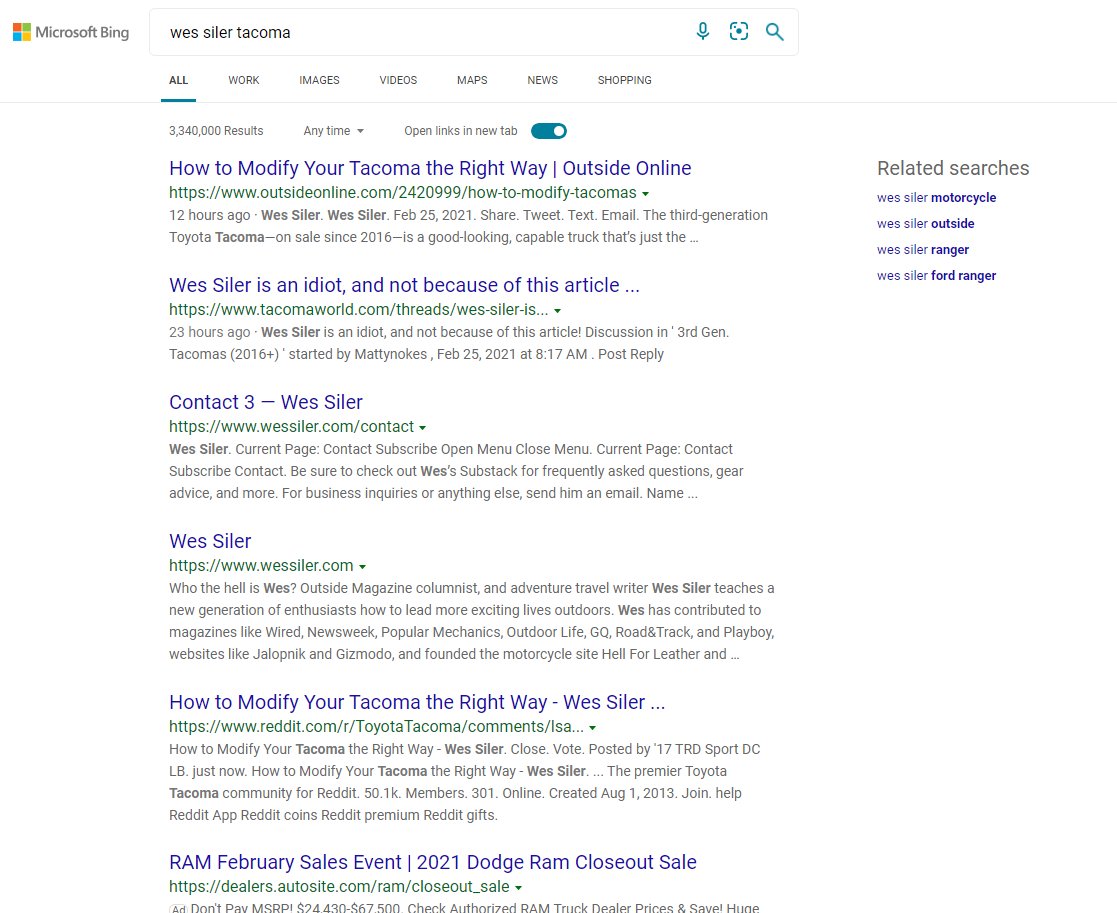Click the '3,340,000 Results' count text
1117x913 pixels.
tap(216, 131)
